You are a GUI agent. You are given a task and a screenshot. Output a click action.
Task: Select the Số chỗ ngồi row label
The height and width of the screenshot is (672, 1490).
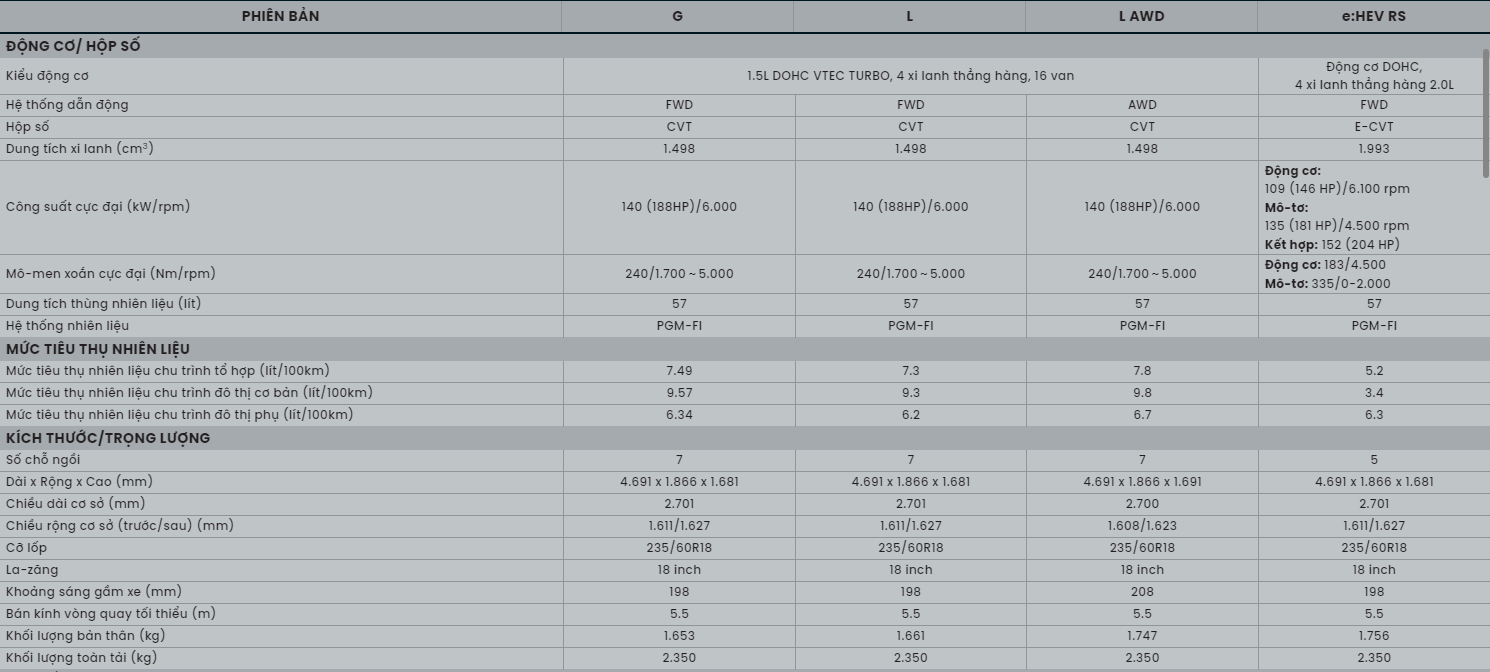pos(43,460)
